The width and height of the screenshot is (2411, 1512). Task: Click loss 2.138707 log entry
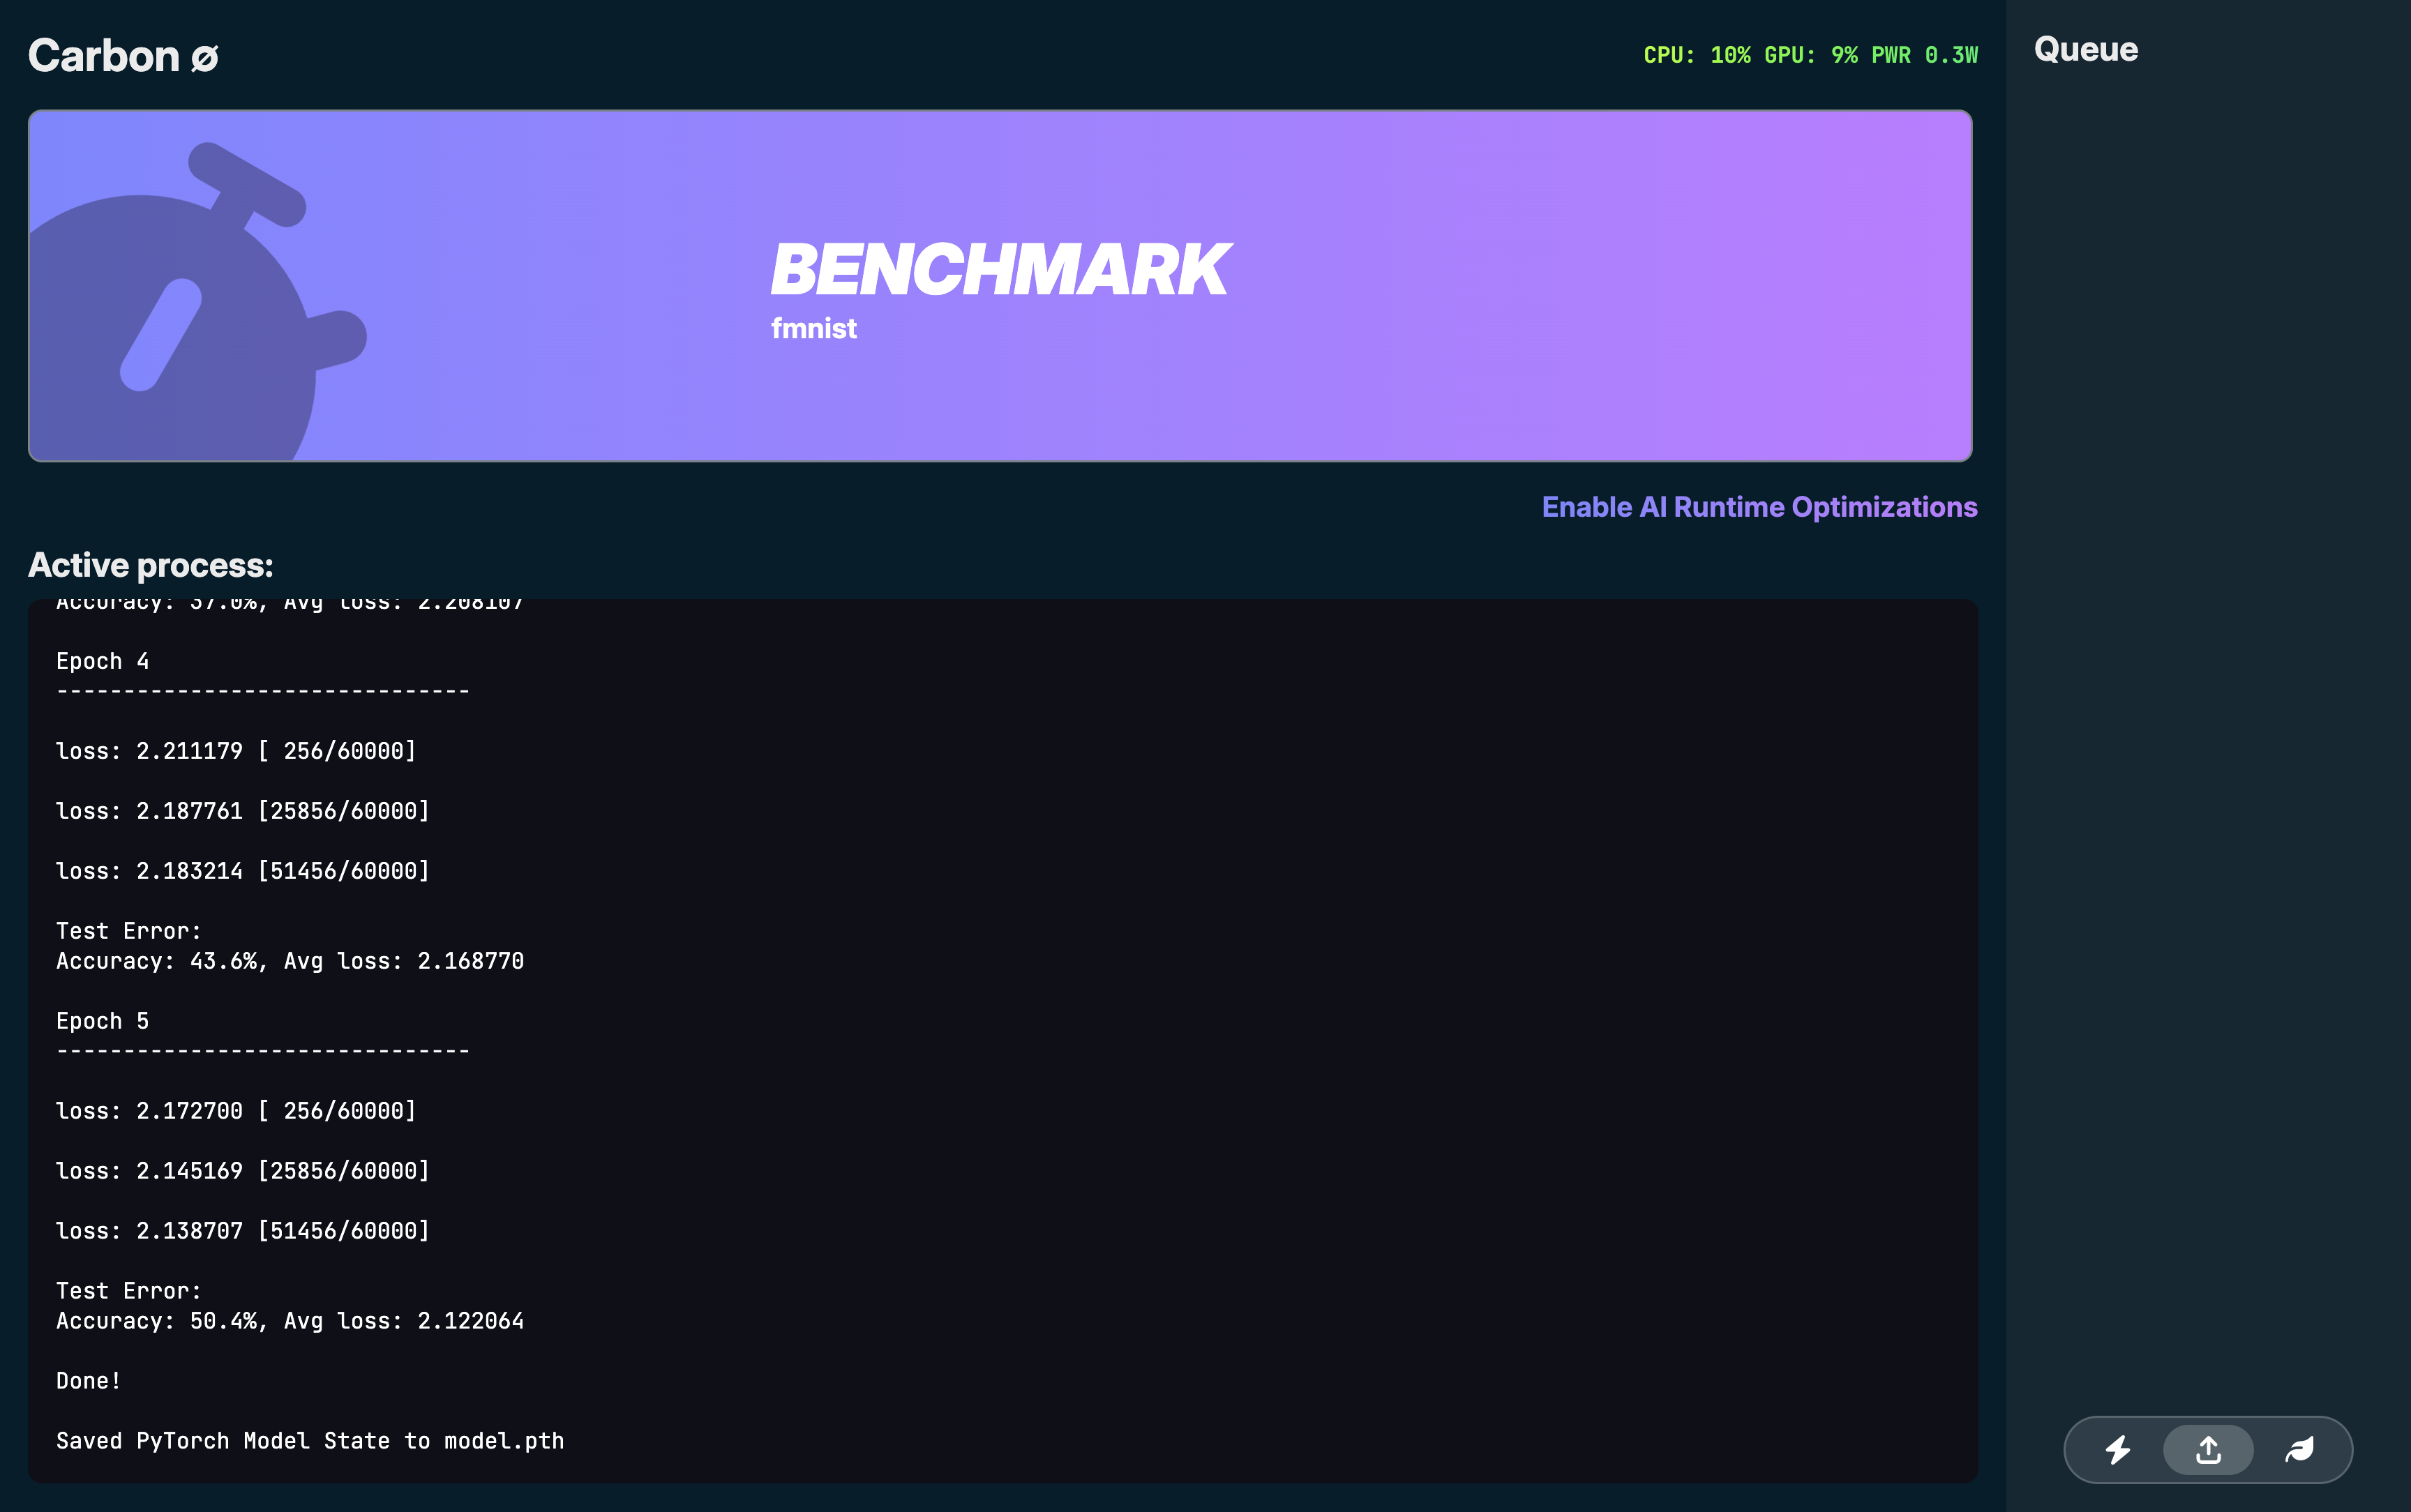(242, 1231)
